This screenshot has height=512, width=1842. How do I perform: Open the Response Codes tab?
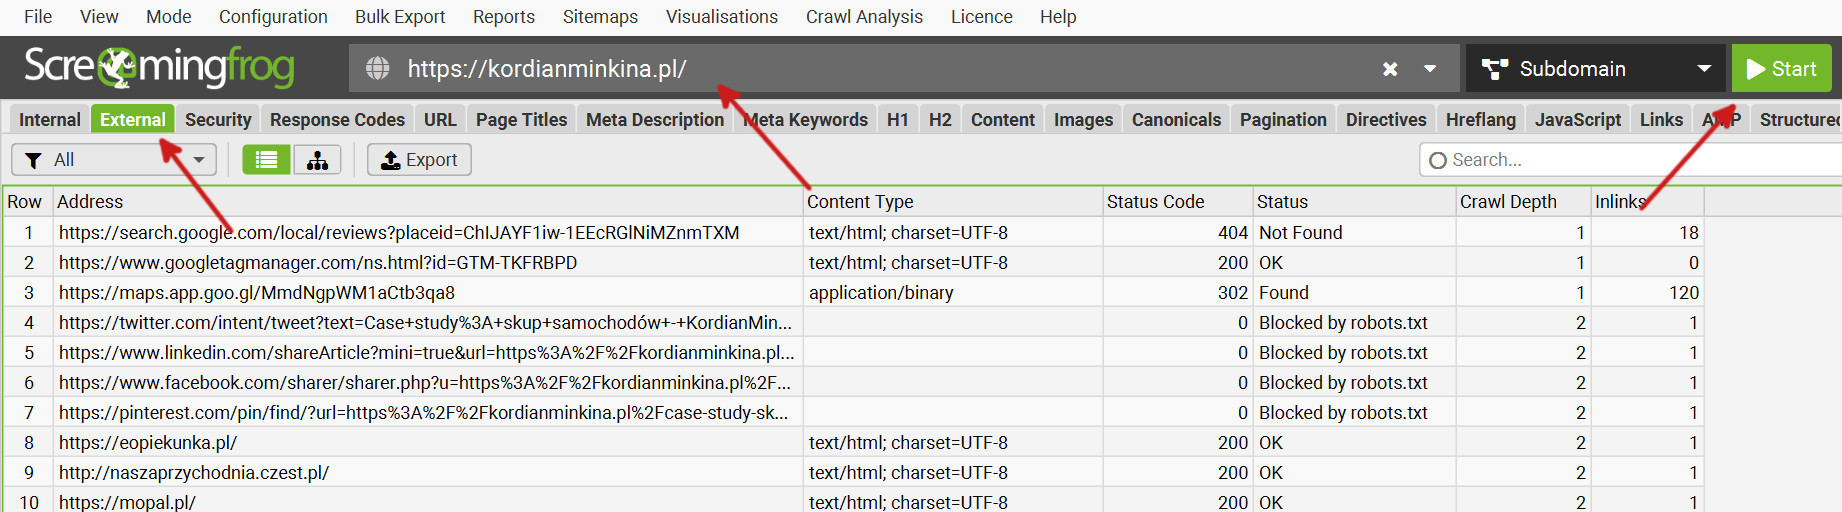[x=337, y=120]
